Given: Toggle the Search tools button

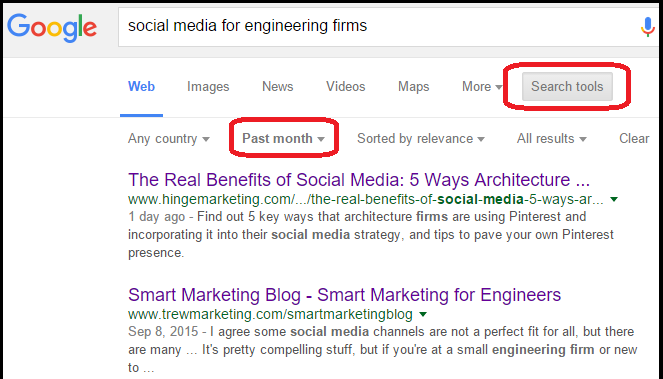Looking at the screenshot, I should pyautogui.click(x=567, y=87).
